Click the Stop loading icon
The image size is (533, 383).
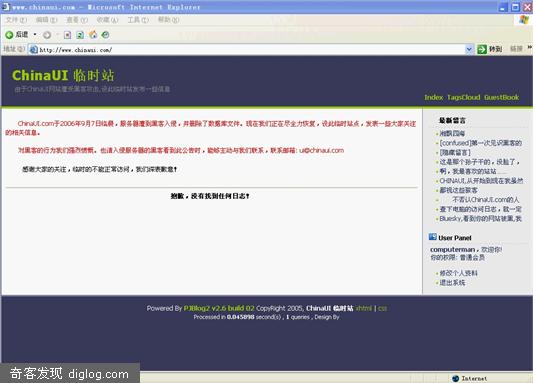pos(68,35)
